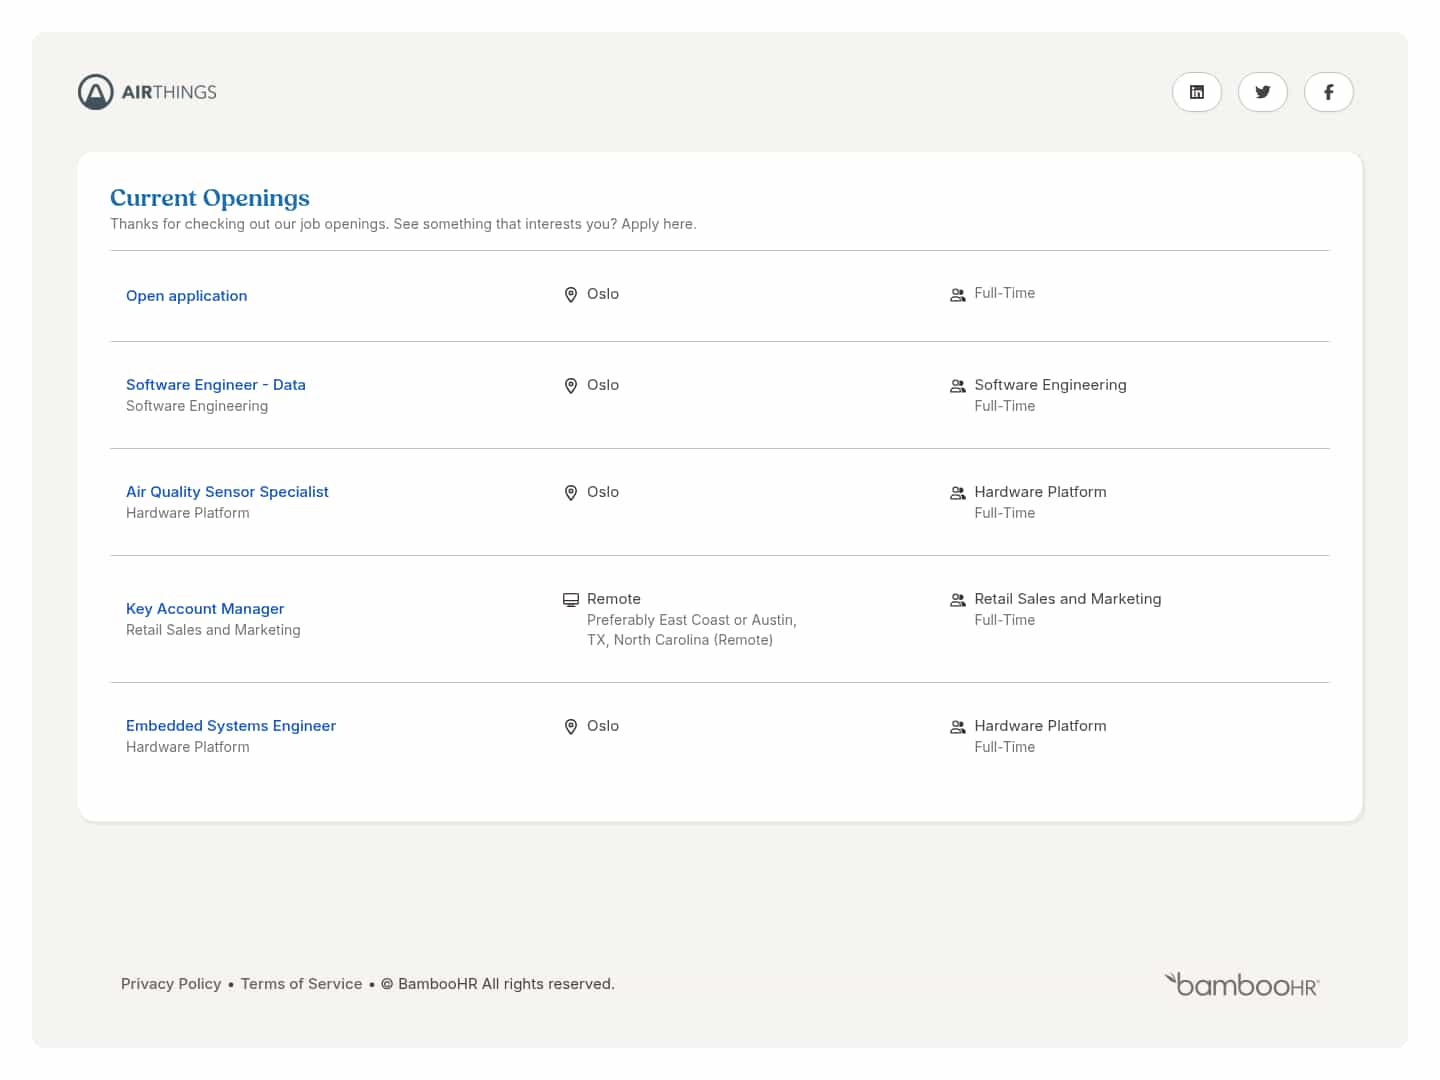This screenshot has width=1440, height=1080.
Task: Click Hardware Platform department in Air Quality Sensor row
Action: click(x=1041, y=492)
